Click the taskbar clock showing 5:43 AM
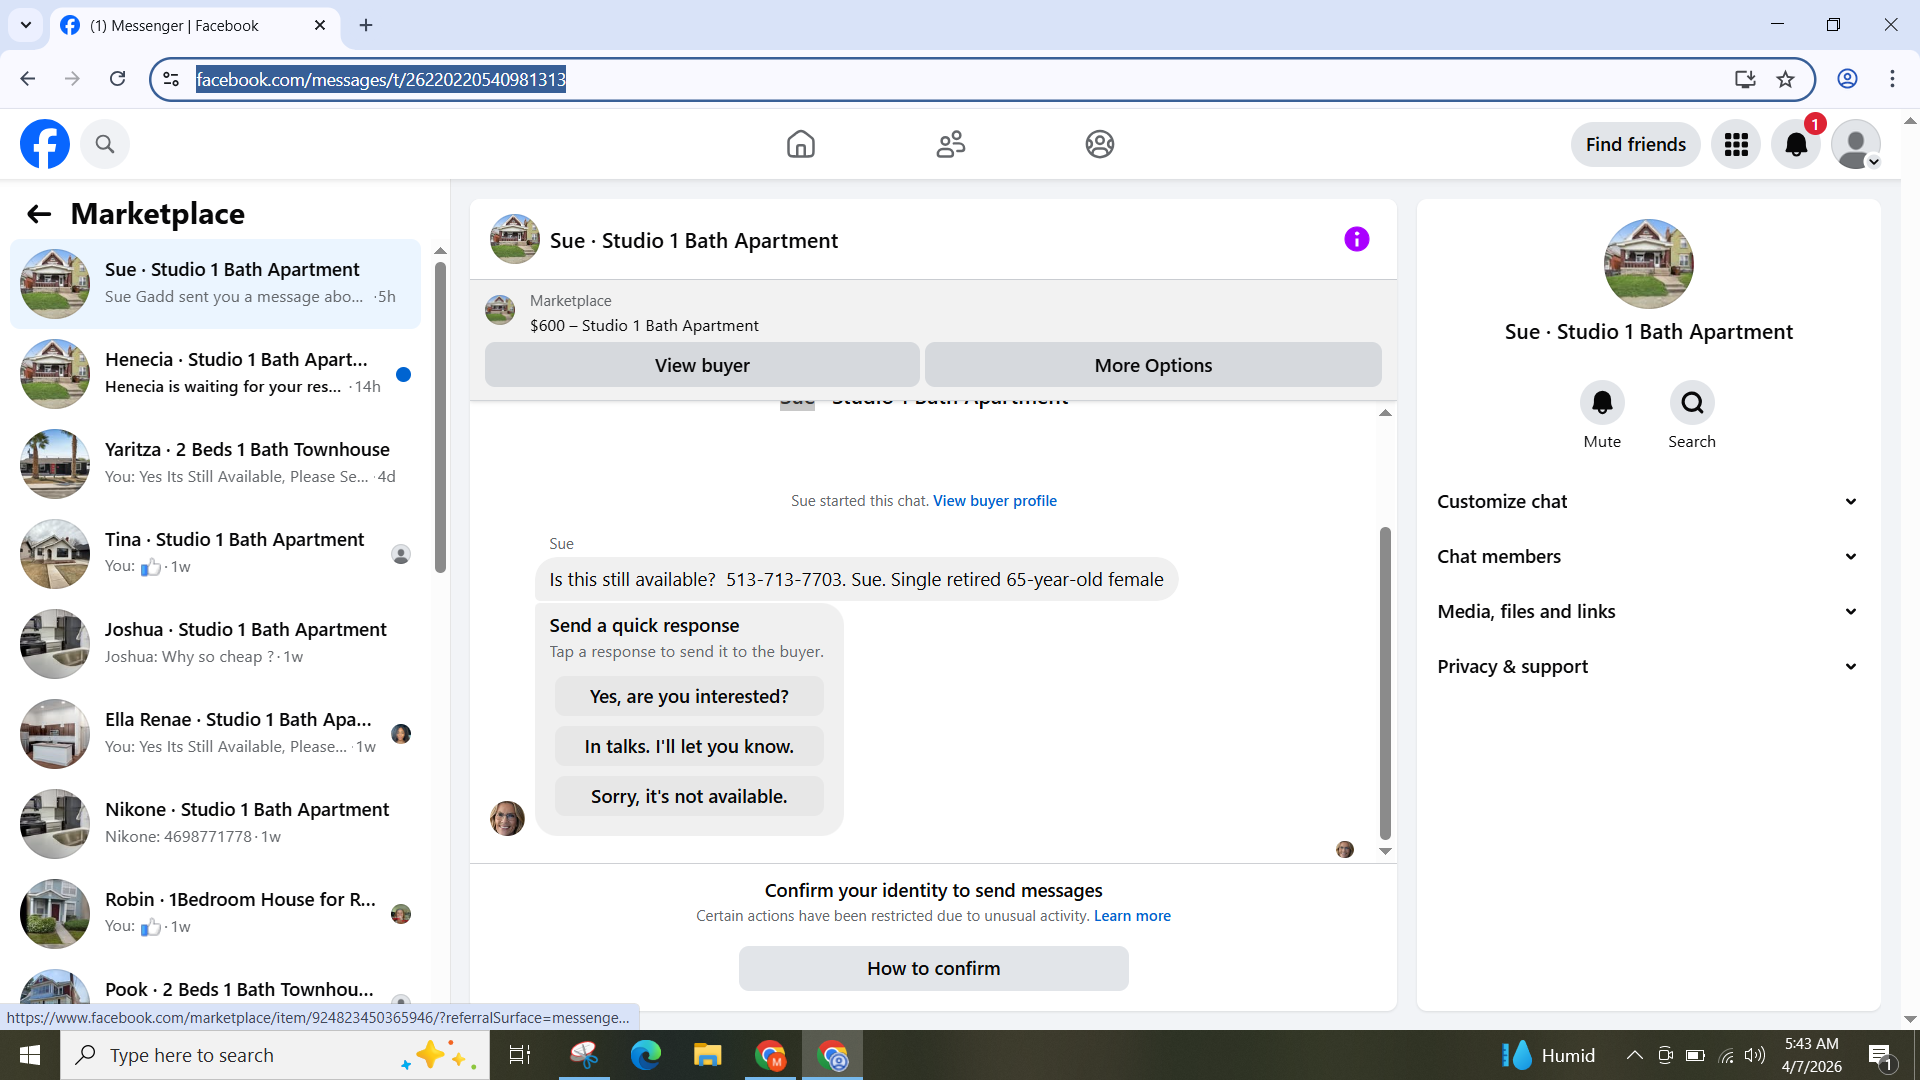Viewport: 1920px width, 1080px height. click(1811, 1055)
